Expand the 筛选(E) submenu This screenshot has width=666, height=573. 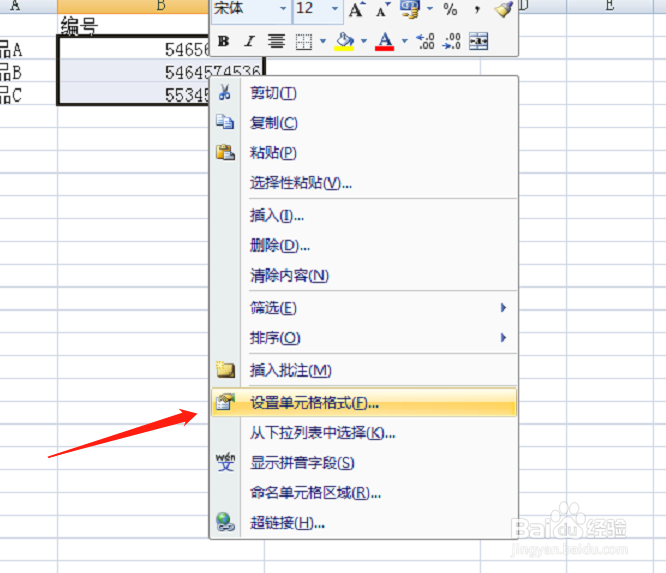tap(364, 308)
